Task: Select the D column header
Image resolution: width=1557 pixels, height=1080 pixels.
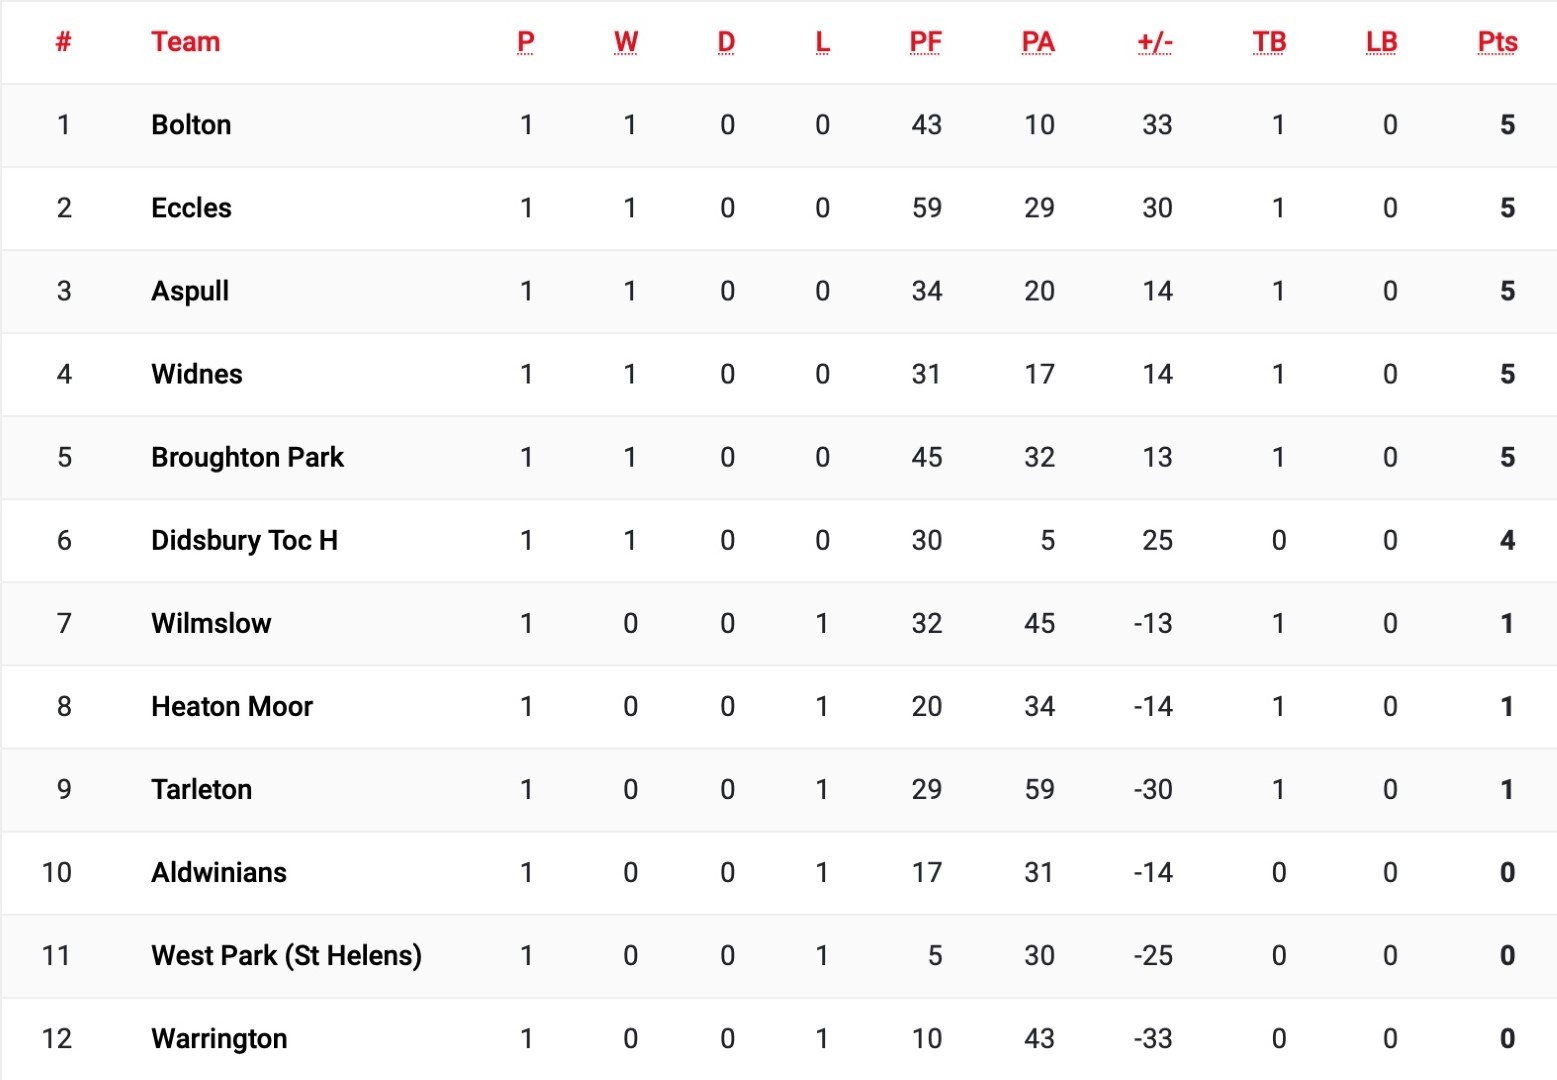Action: (726, 42)
